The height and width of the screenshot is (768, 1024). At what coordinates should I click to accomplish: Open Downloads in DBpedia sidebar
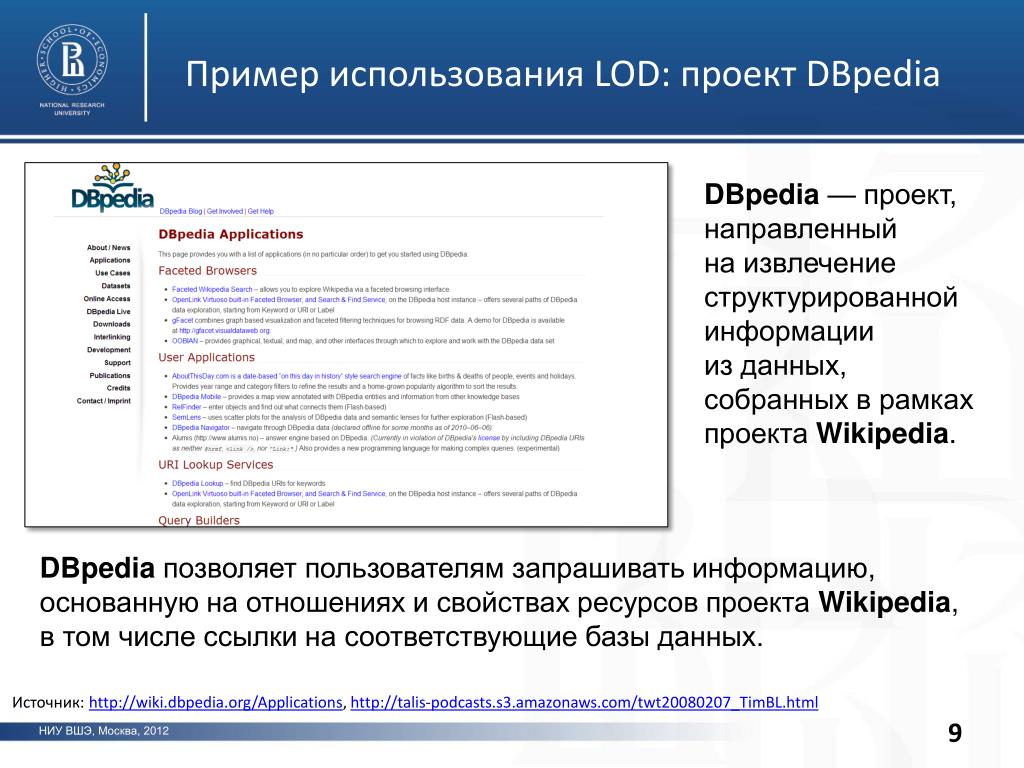pyautogui.click(x=112, y=324)
